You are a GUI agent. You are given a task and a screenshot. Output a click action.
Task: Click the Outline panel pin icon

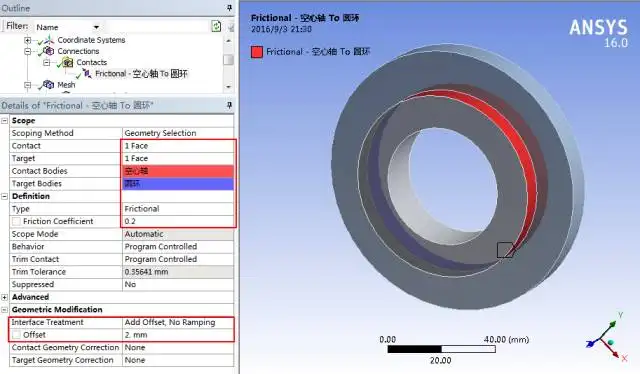tap(229, 8)
